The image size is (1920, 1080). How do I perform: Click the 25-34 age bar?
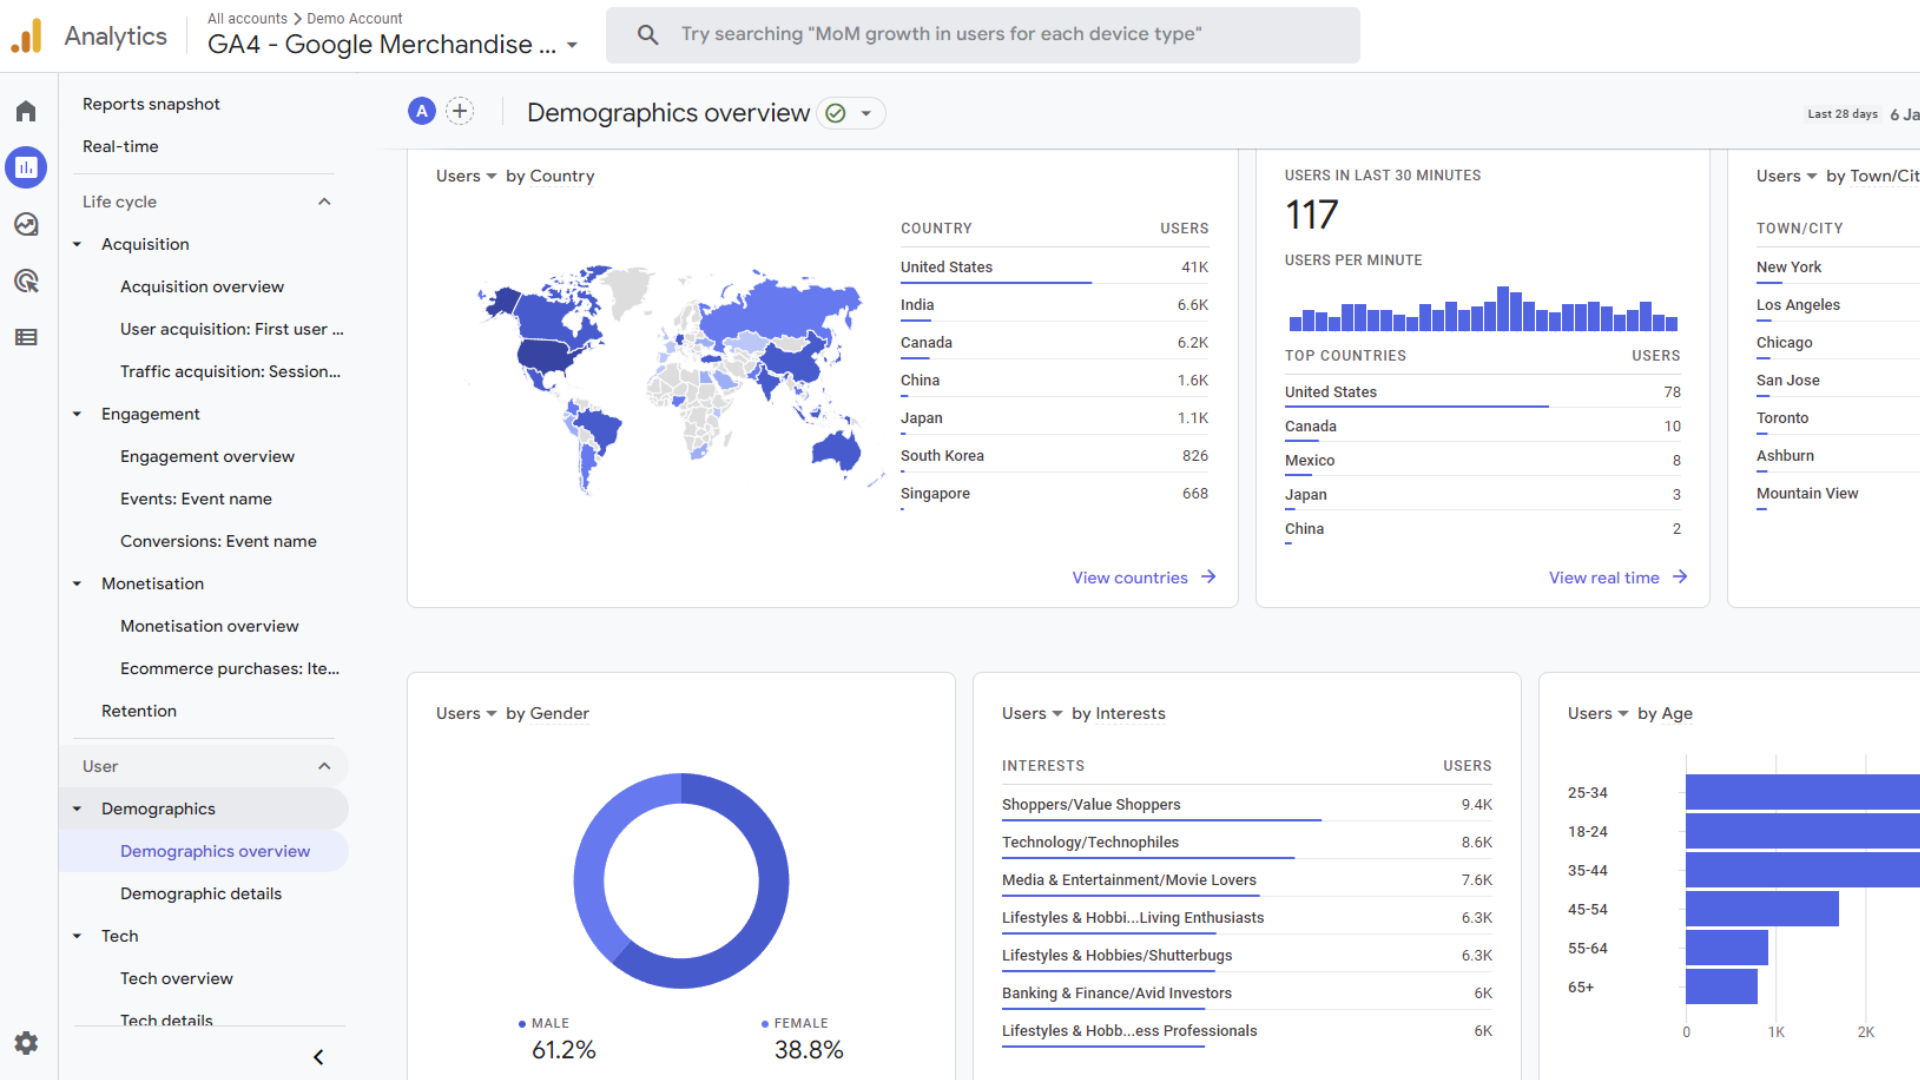[x=1802, y=792]
